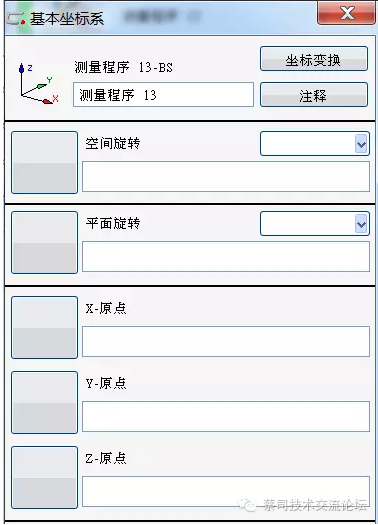Click the text field under Y-原点
Viewport: 378px width, 525px height.
(x=226, y=417)
